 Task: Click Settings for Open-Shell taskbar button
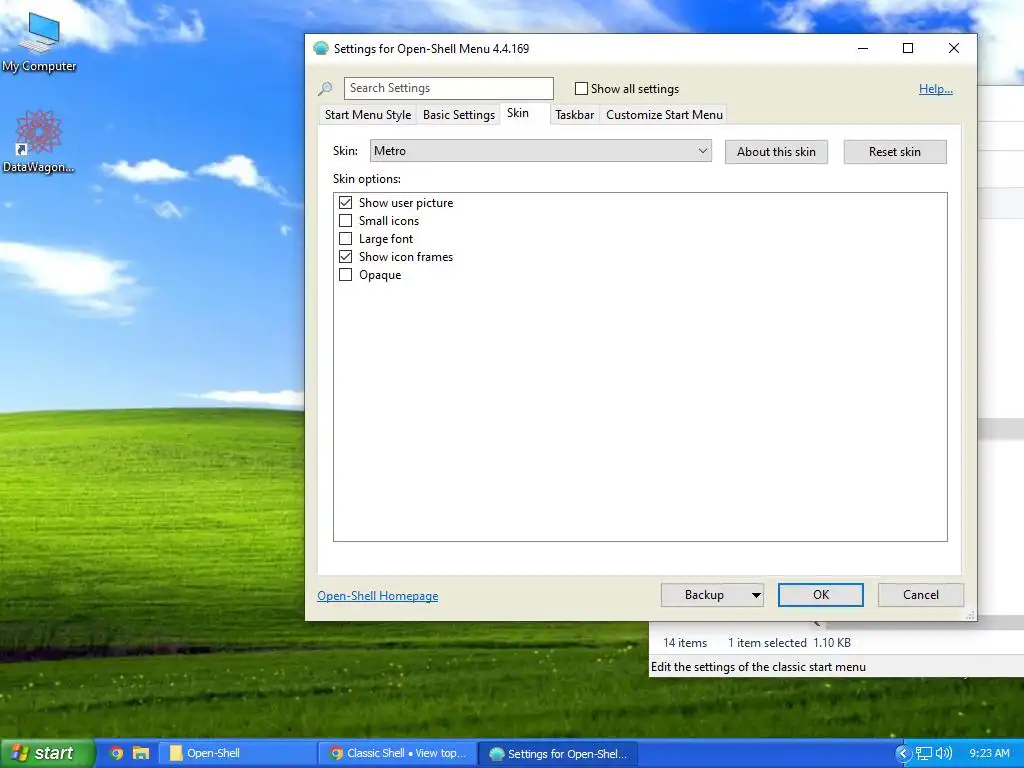pyautogui.click(x=558, y=753)
